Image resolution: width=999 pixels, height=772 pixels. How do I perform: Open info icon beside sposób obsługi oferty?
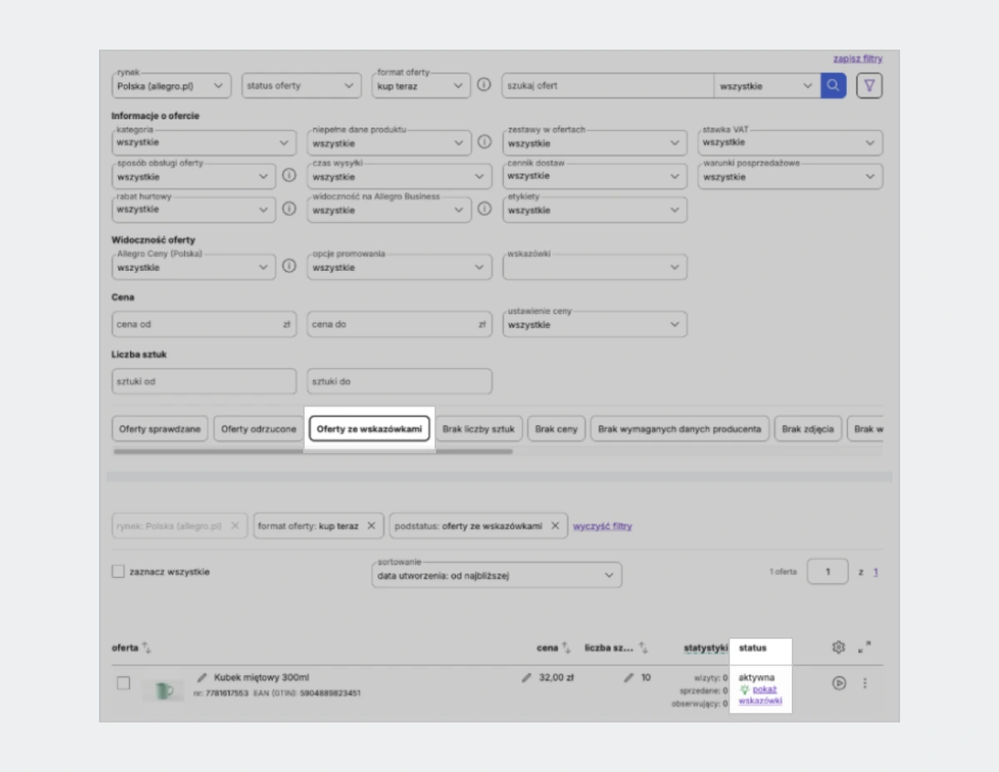(289, 175)
